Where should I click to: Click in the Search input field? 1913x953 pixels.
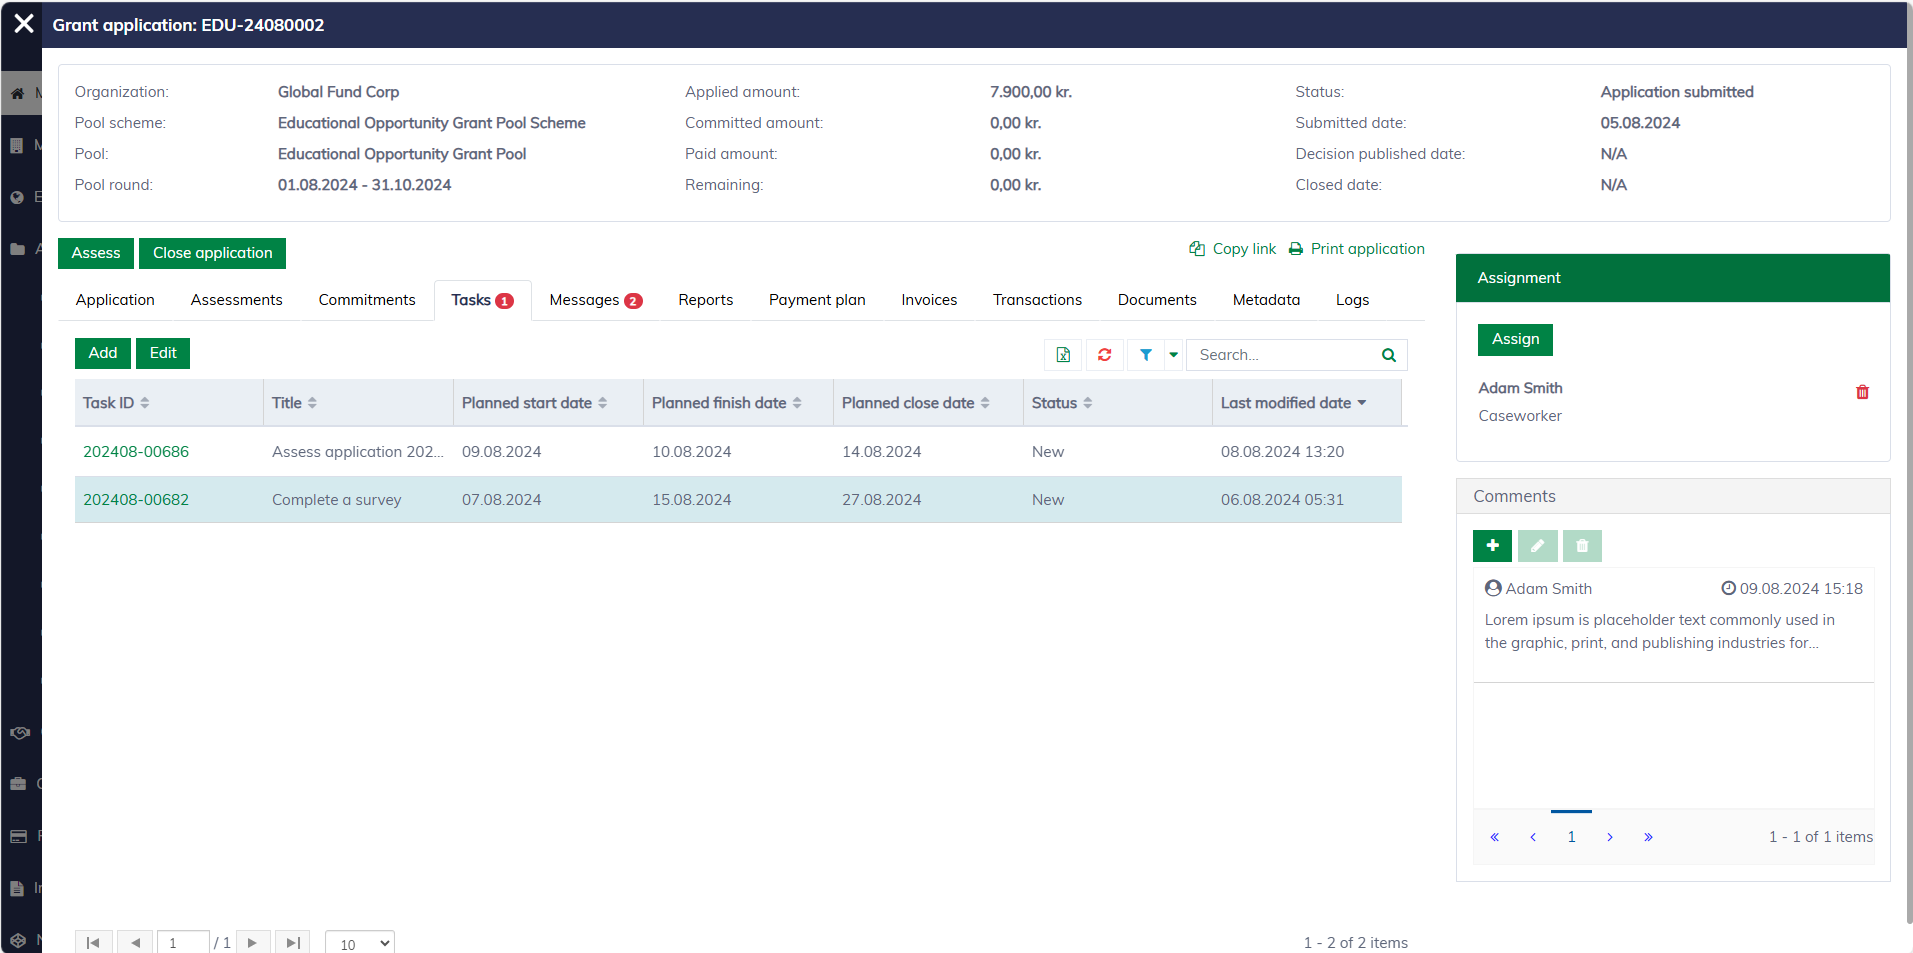pos(1280,355)
